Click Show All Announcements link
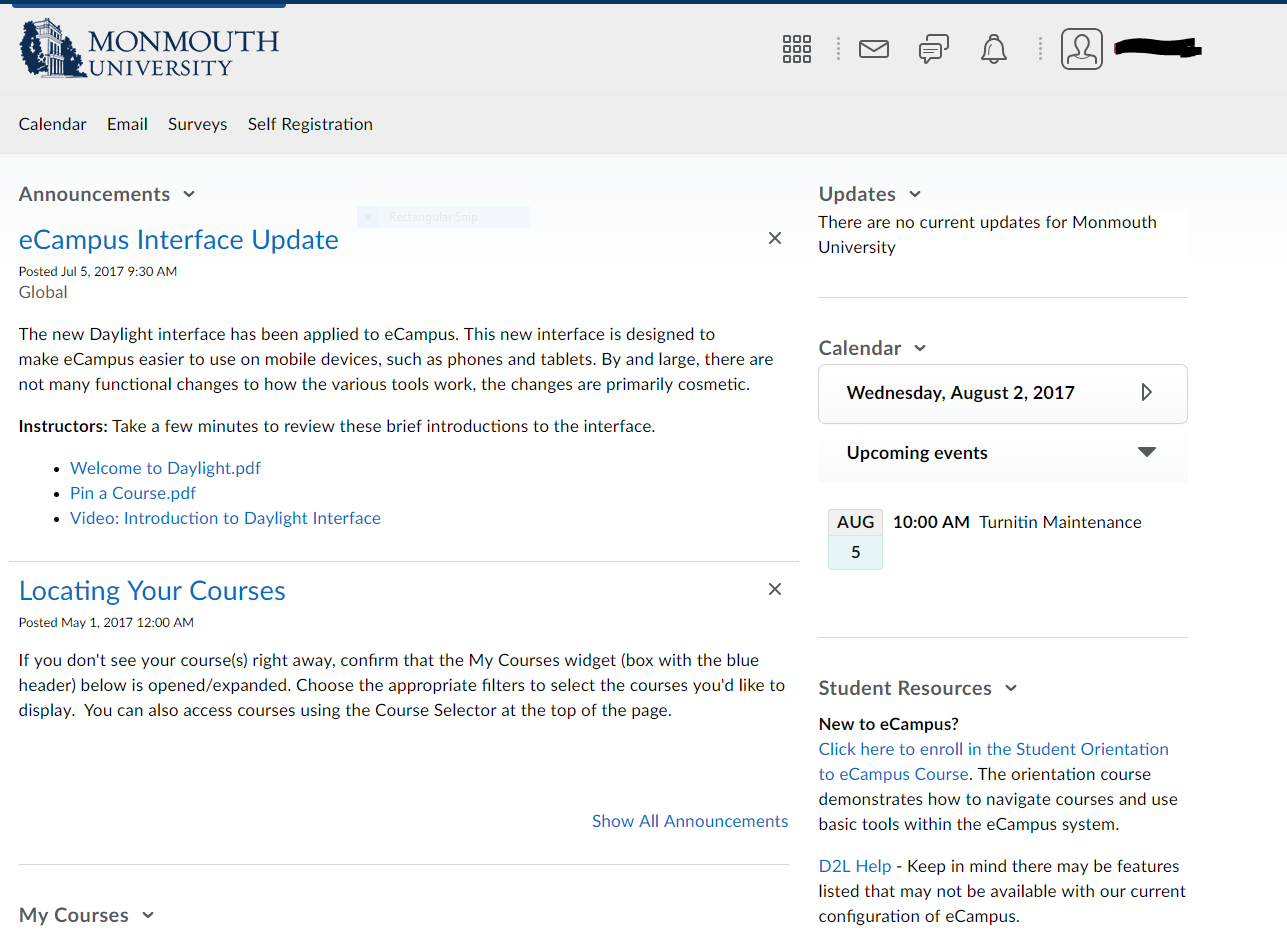The height and width of the screenshot is (933, 1287). click(690, 821)
